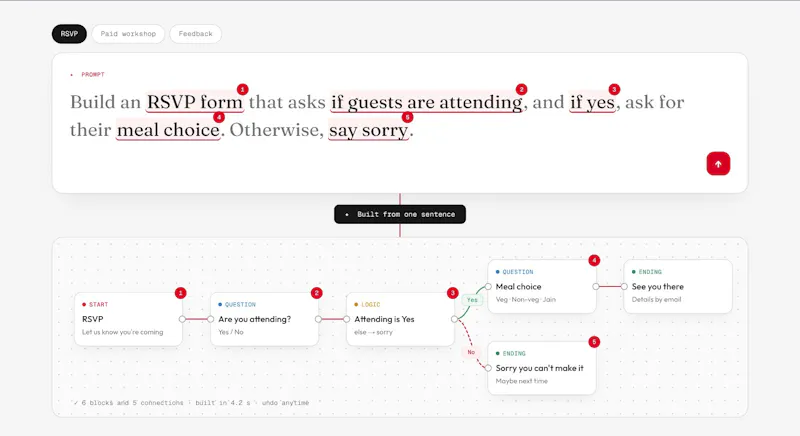800x436 pixels.
Task: Click the highlighted phrase "meal choice"
Action: click(168, 130)
